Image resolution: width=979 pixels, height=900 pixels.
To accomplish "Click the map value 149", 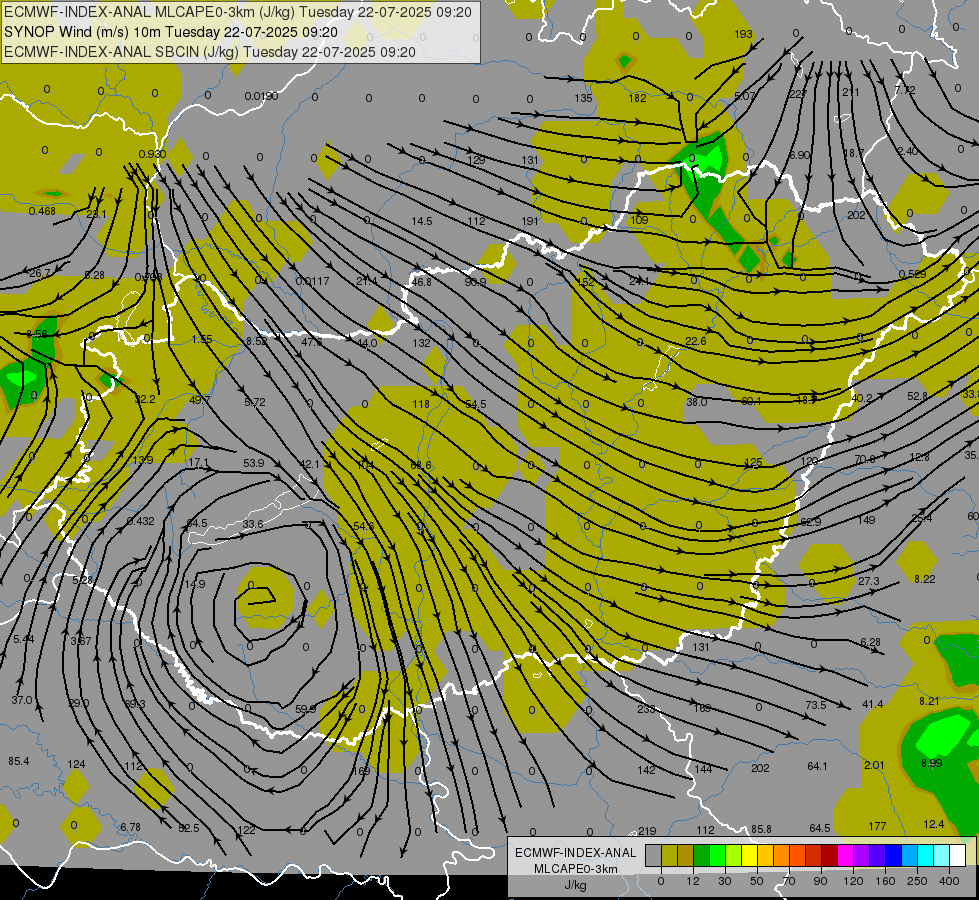I will point(866,520).
